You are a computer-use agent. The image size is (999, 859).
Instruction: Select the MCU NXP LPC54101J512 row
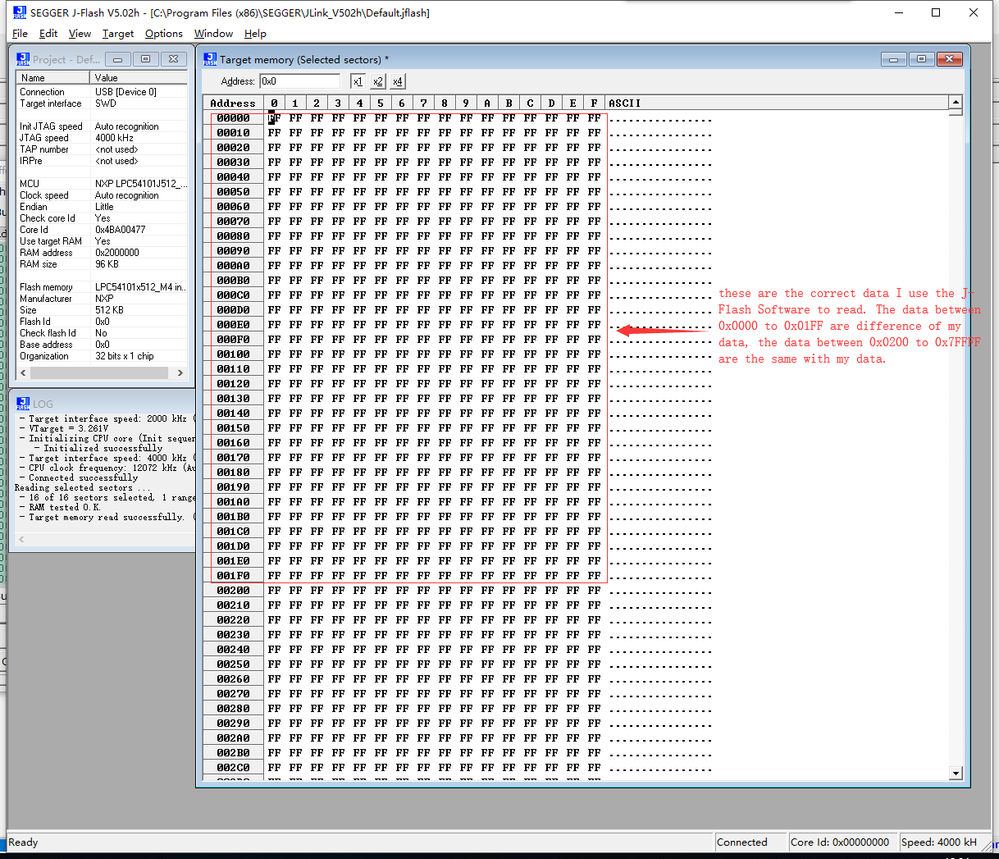pos(102,184)
